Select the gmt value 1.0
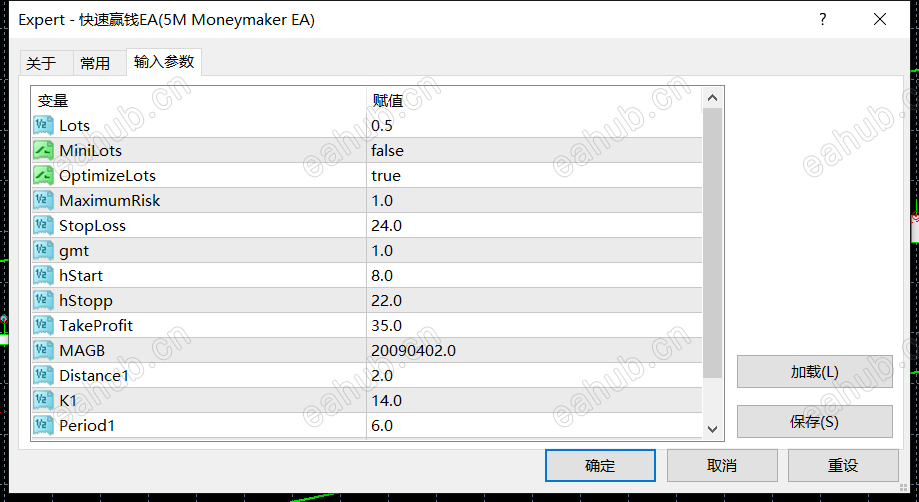 [x=382, y=251]
